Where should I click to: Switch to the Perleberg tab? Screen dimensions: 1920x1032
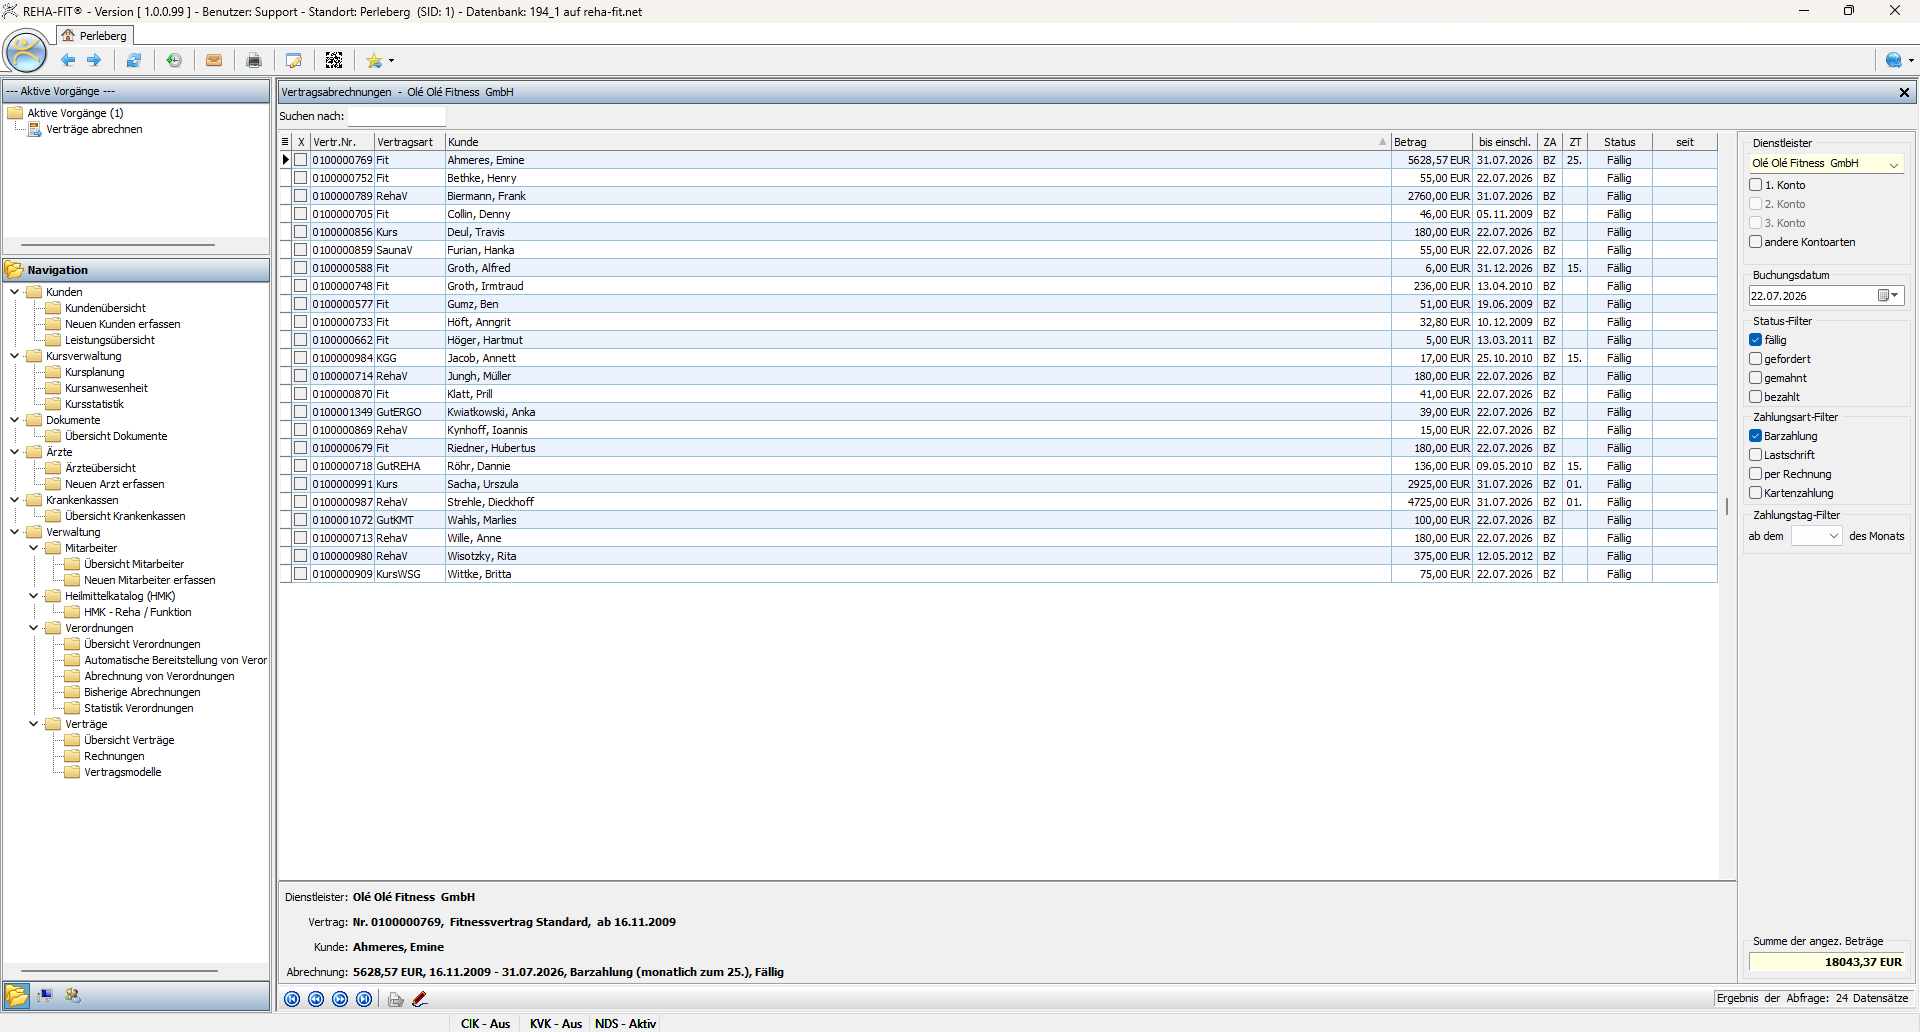[93, 35]
